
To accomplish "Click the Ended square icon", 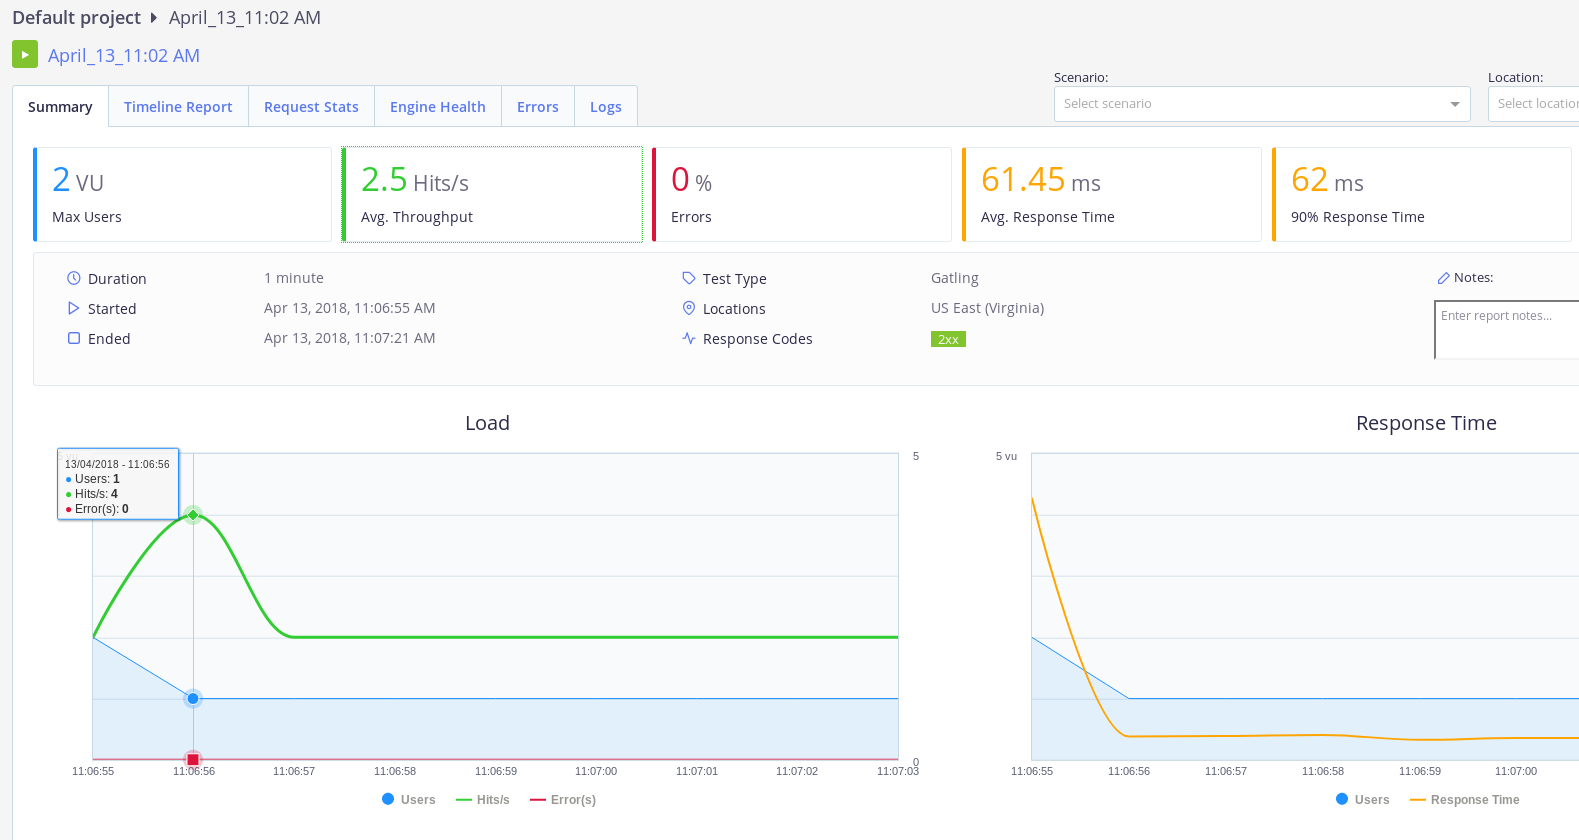I will pos(74,338).
